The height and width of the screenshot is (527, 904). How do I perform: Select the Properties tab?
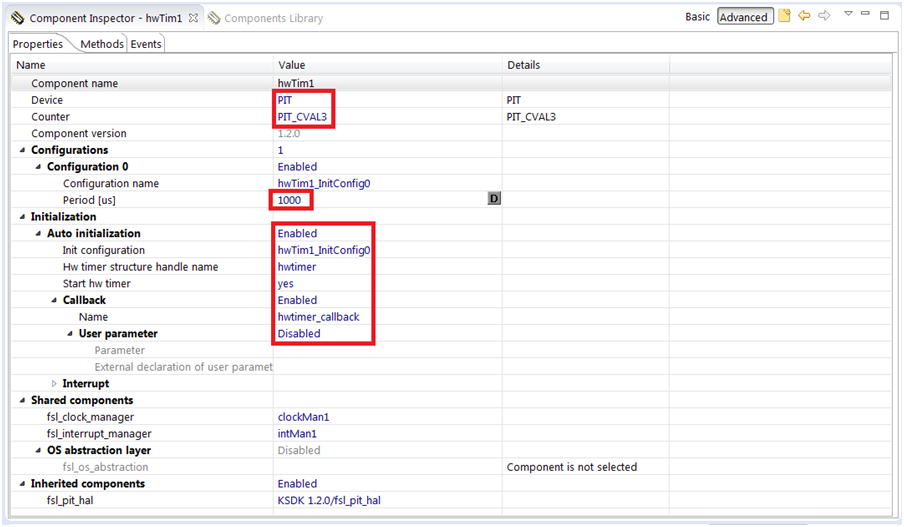[38, 44]
